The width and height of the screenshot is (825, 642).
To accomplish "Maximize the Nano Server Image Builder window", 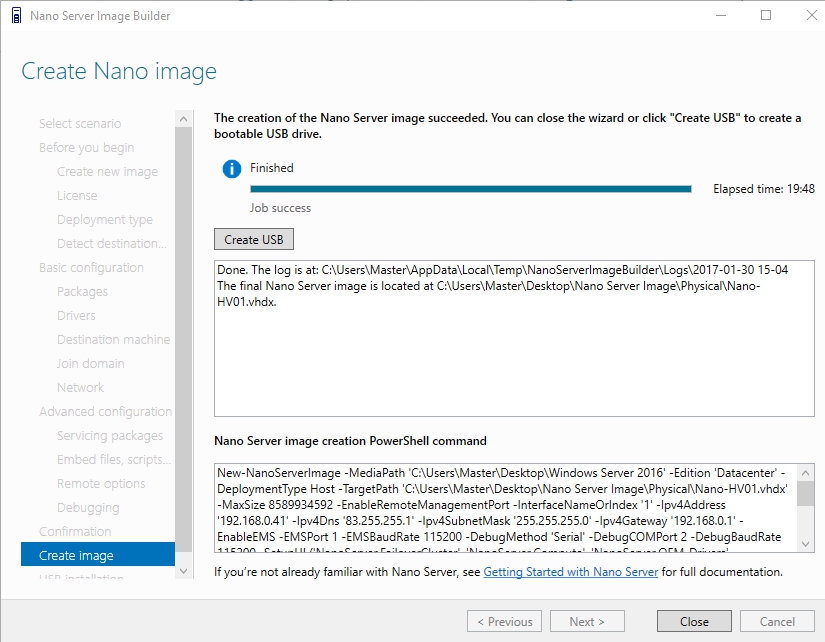I will (x=766, y=16).
